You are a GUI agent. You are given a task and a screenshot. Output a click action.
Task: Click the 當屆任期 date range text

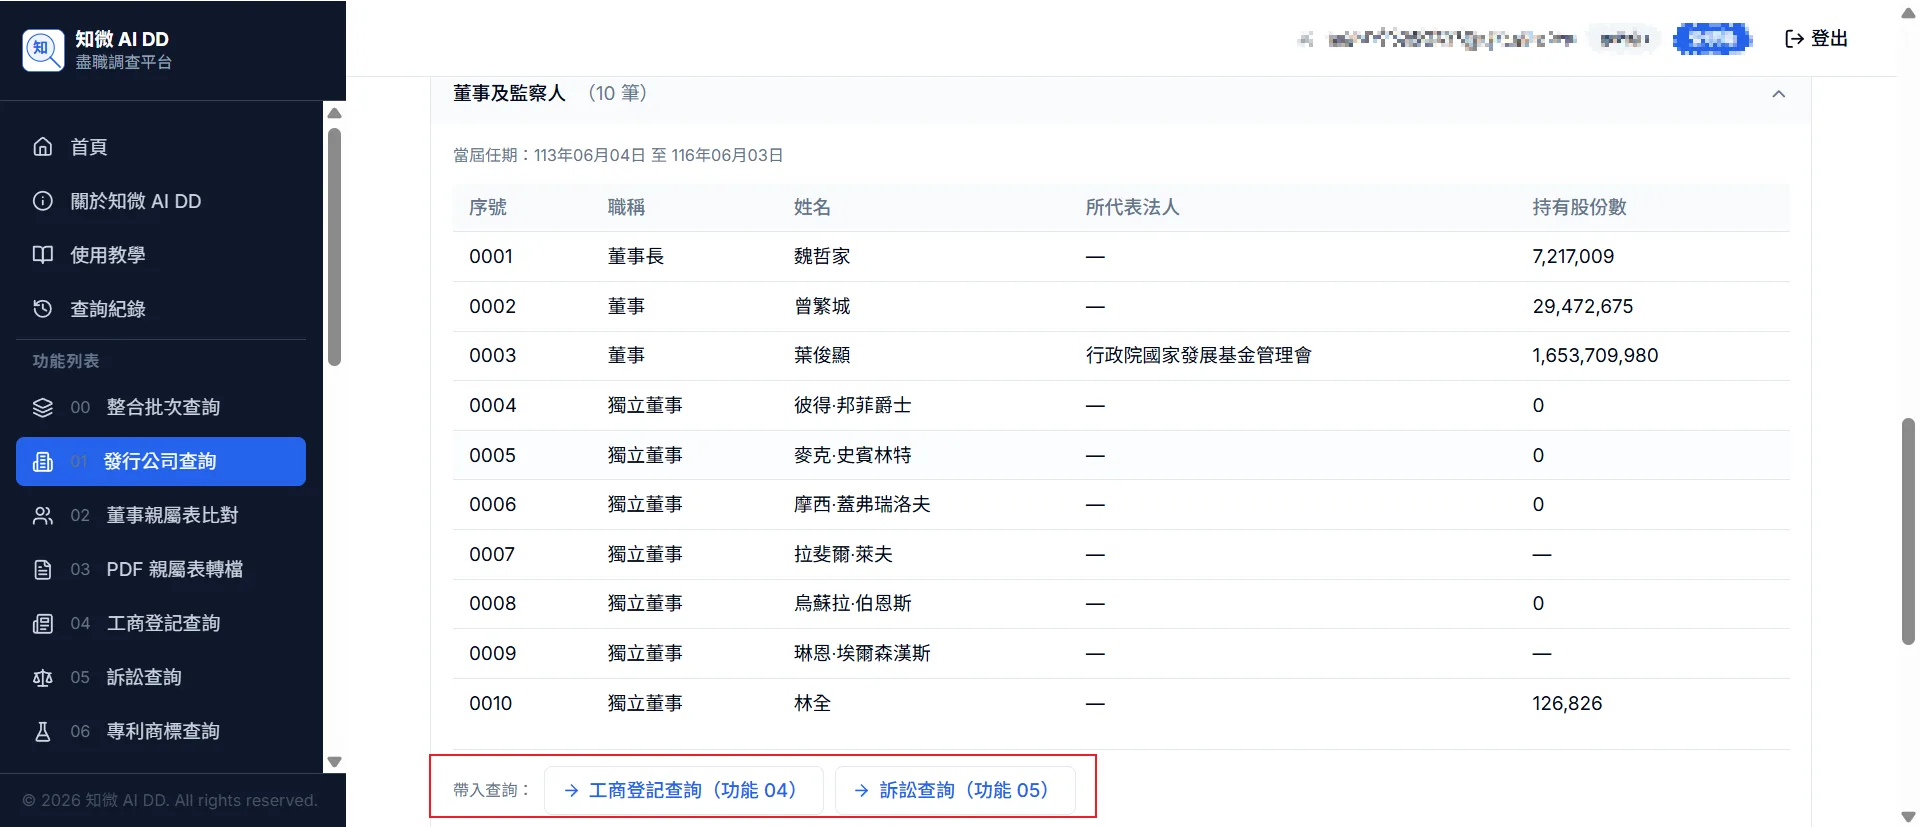(618, 155)
